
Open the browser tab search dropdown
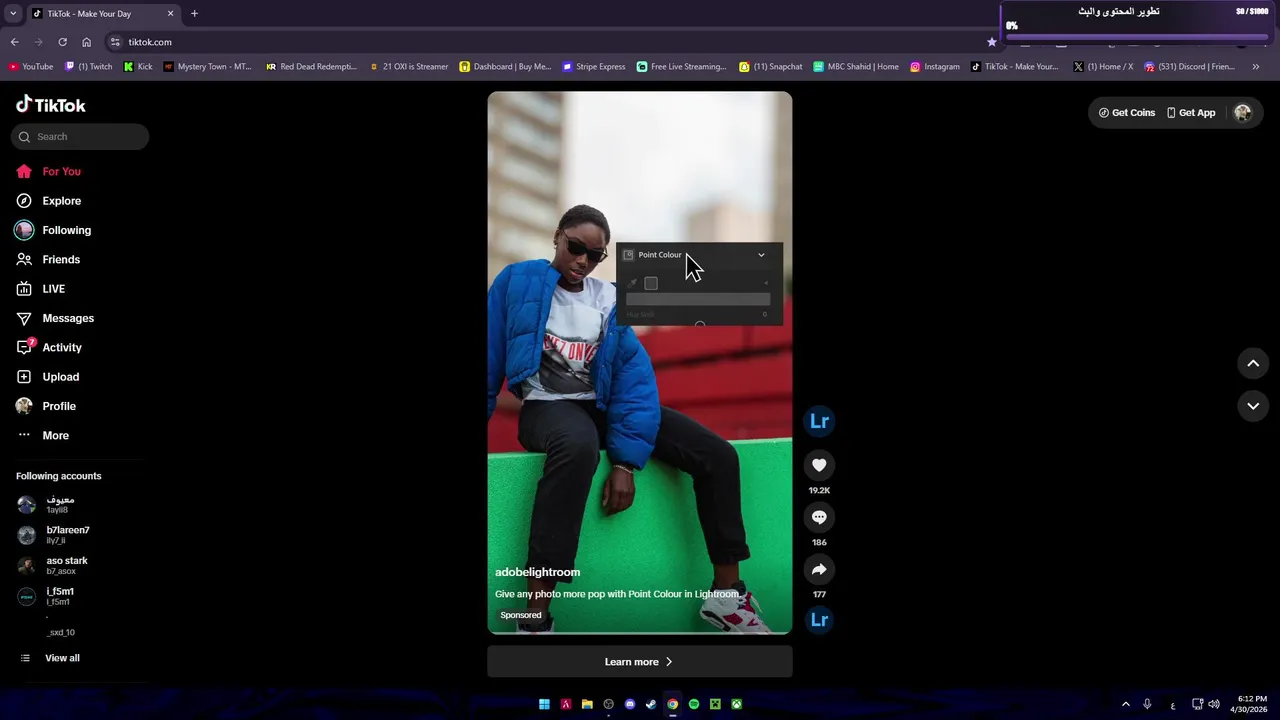click(x=13, y=14)
